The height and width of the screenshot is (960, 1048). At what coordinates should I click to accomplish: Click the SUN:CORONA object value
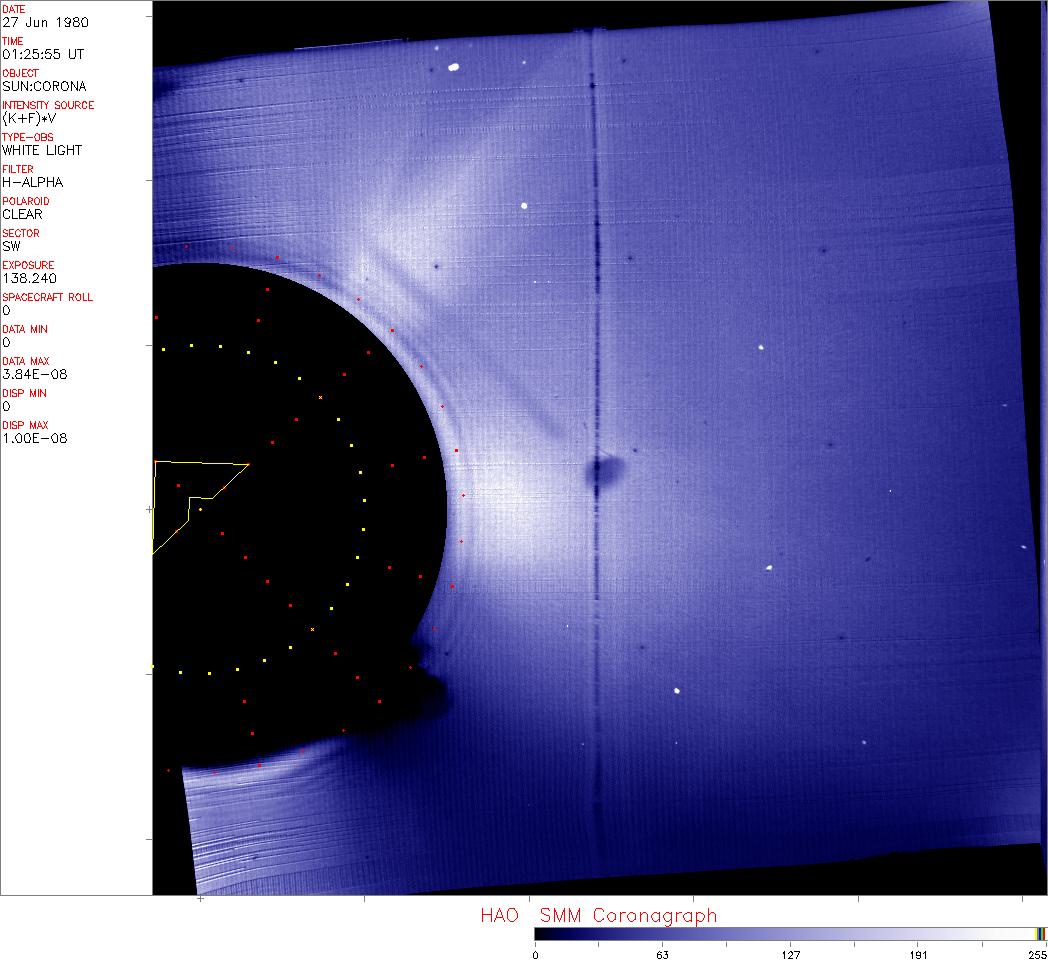pos(44,86)
